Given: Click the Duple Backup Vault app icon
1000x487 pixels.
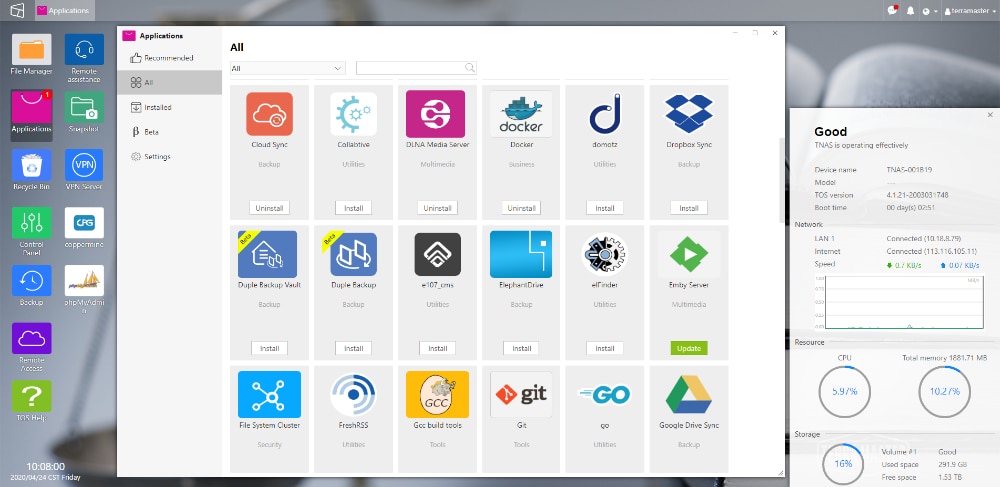Looking at the screenshot, I should [x=268, y=254].
